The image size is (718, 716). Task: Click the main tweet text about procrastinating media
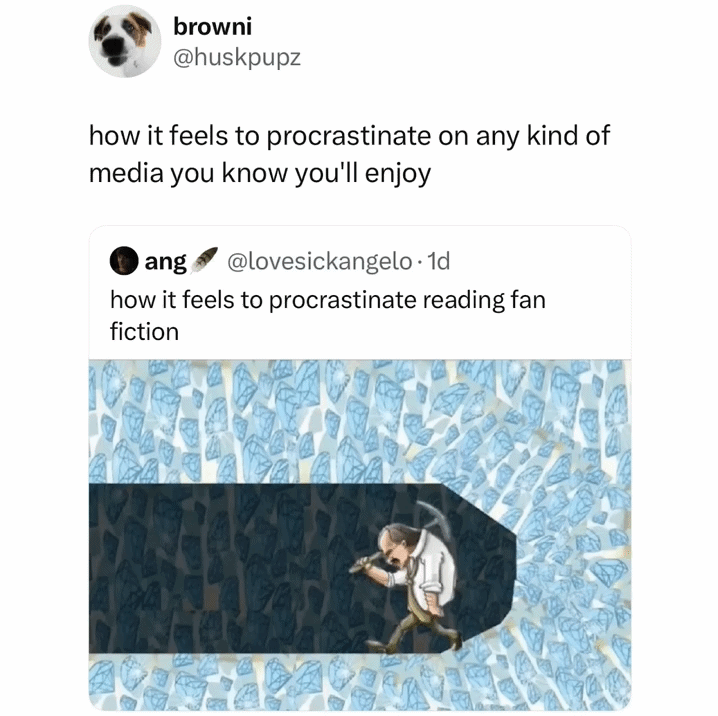[x=349, y=154]
